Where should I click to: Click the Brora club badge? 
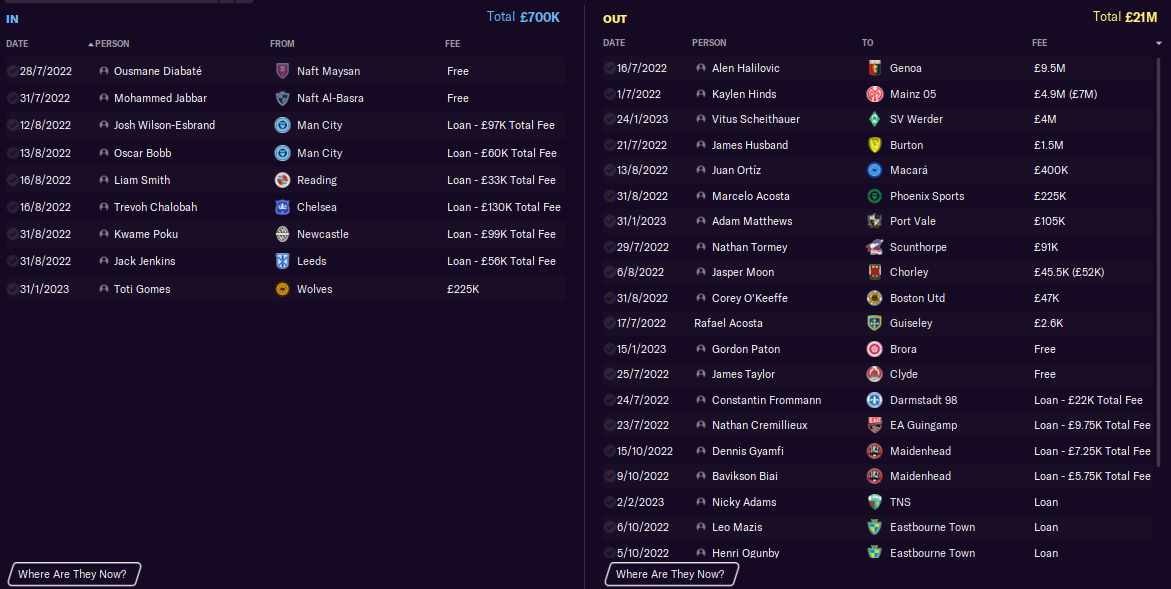click(875, 349)
